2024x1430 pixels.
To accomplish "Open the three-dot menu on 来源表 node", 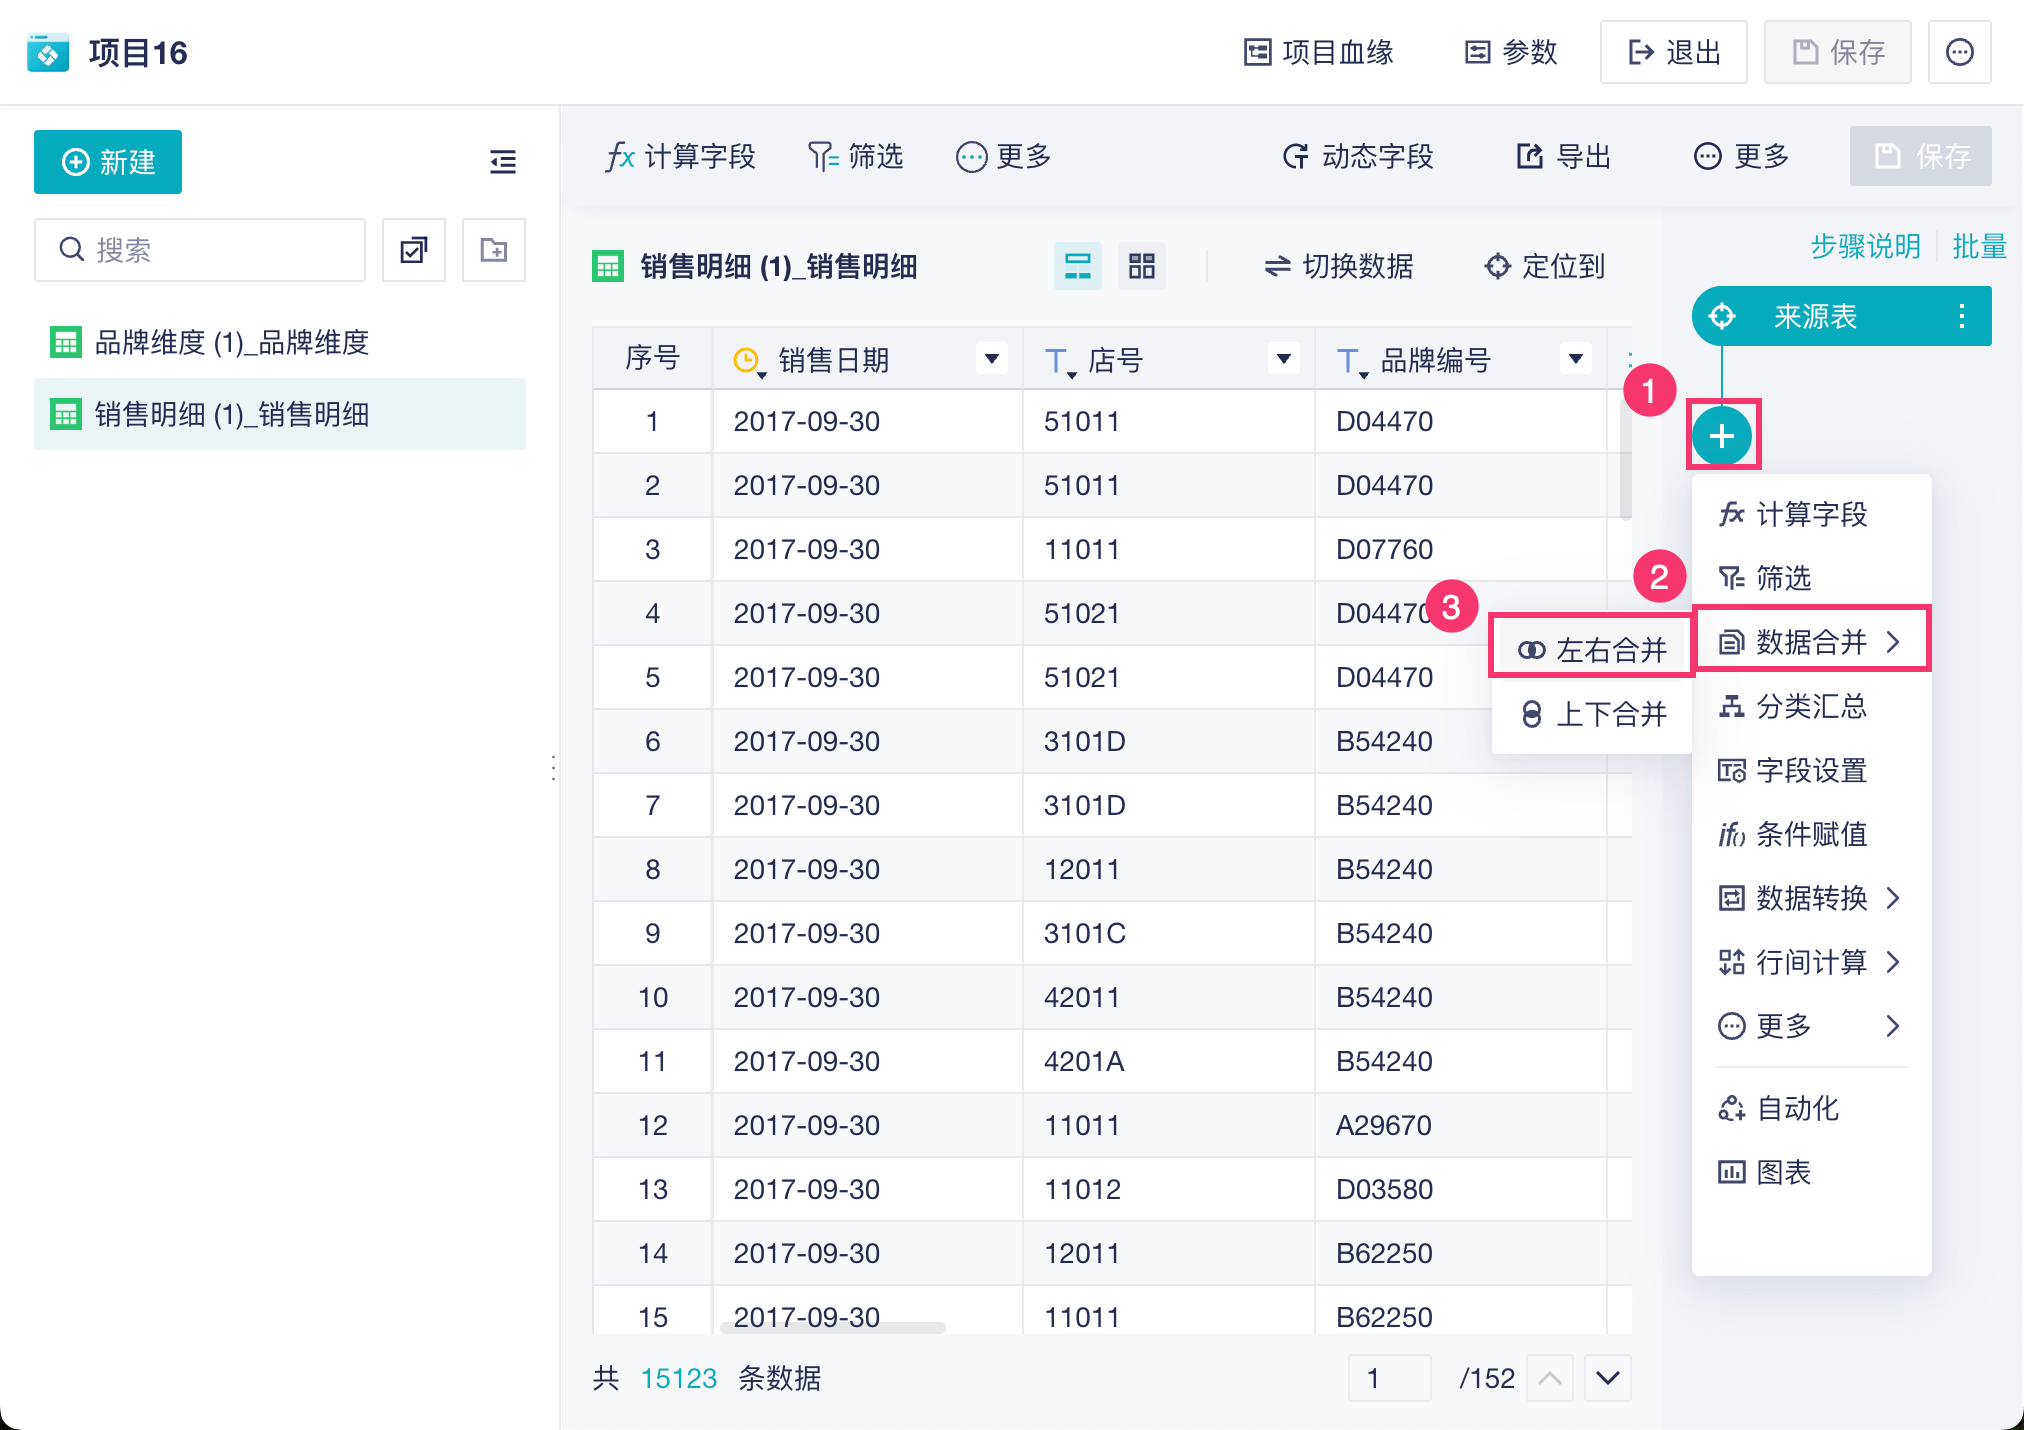I will [1961, 316].
